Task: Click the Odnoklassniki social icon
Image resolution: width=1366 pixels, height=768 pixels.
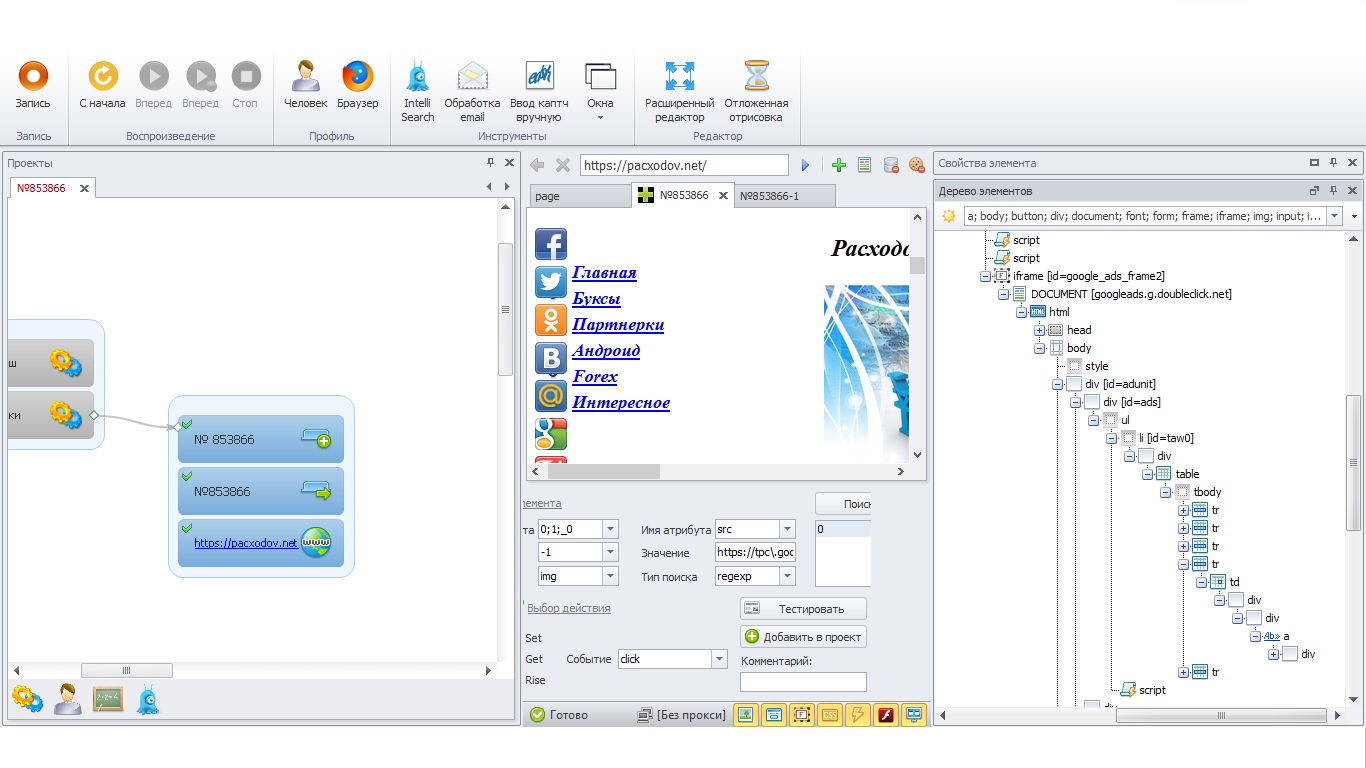Action: pos(551,320)
